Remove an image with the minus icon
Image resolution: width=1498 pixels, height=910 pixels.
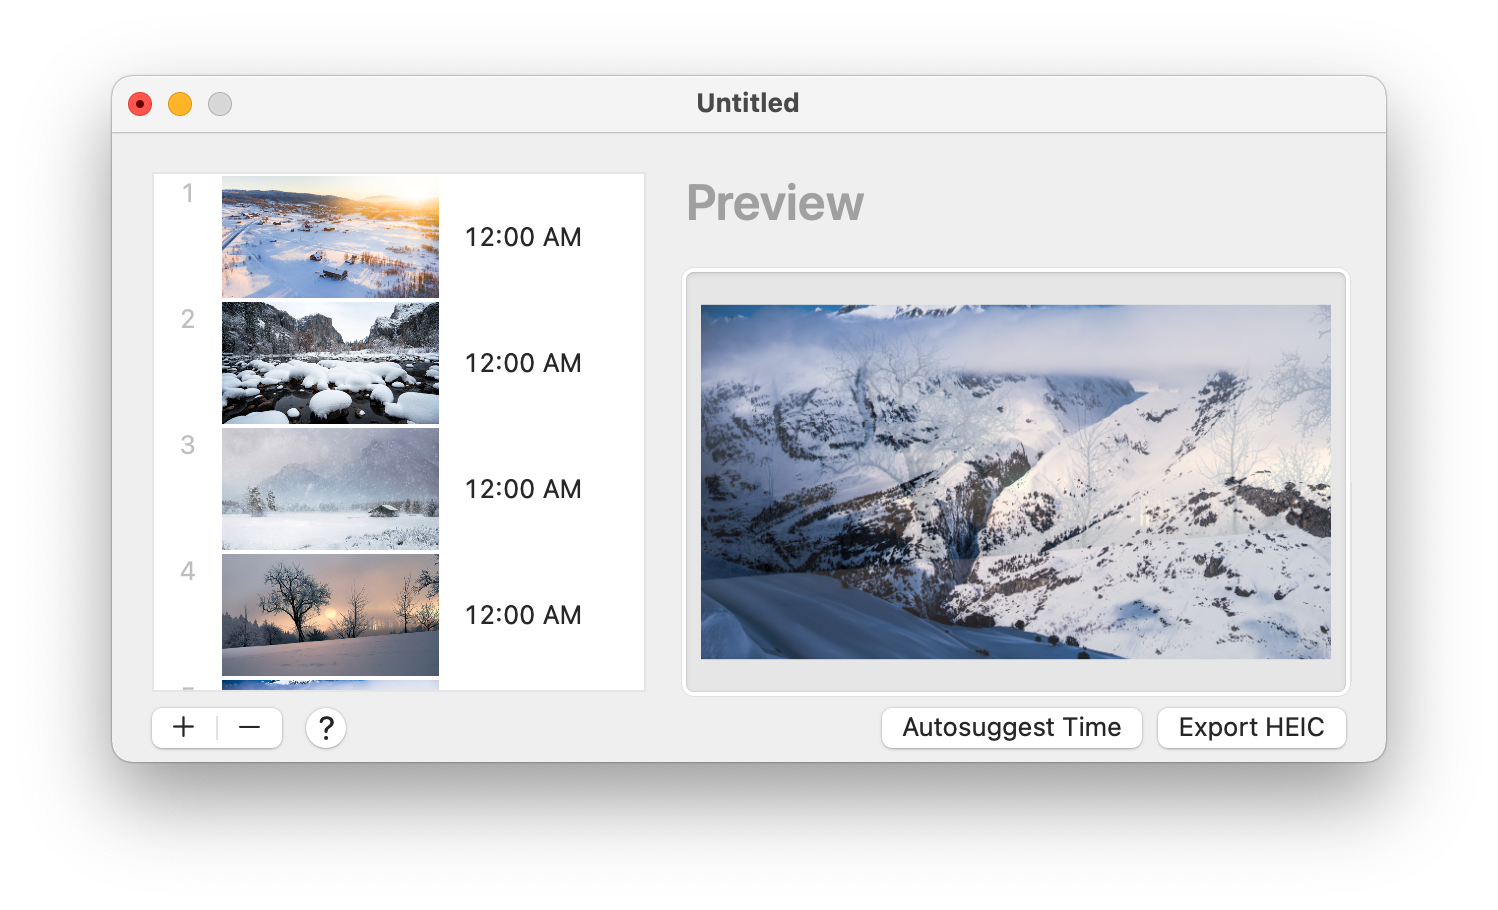click(249, 727)
